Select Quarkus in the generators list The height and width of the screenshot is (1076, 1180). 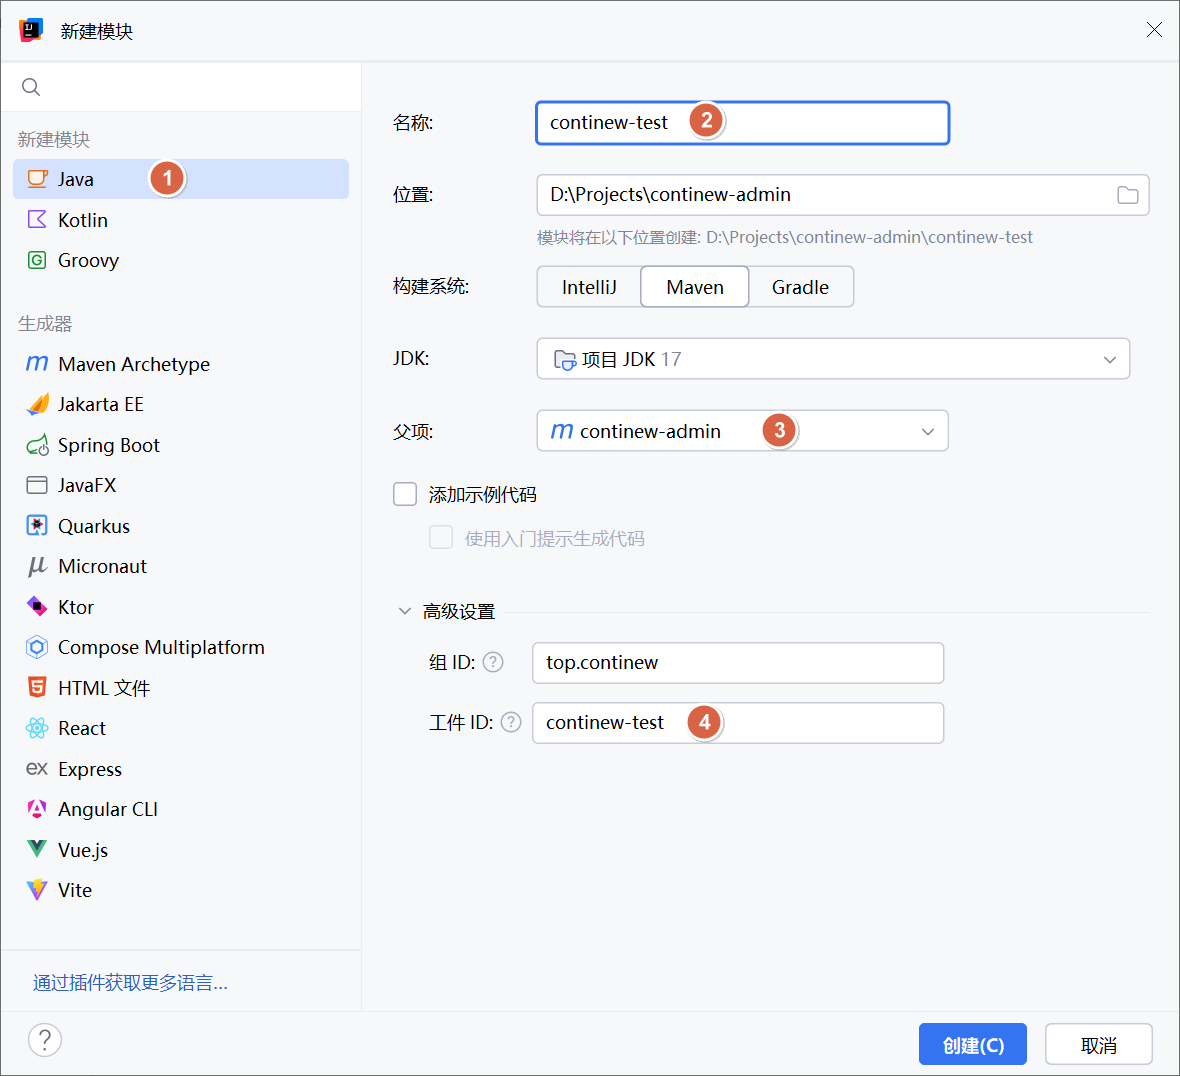click(x=181, y=526)
